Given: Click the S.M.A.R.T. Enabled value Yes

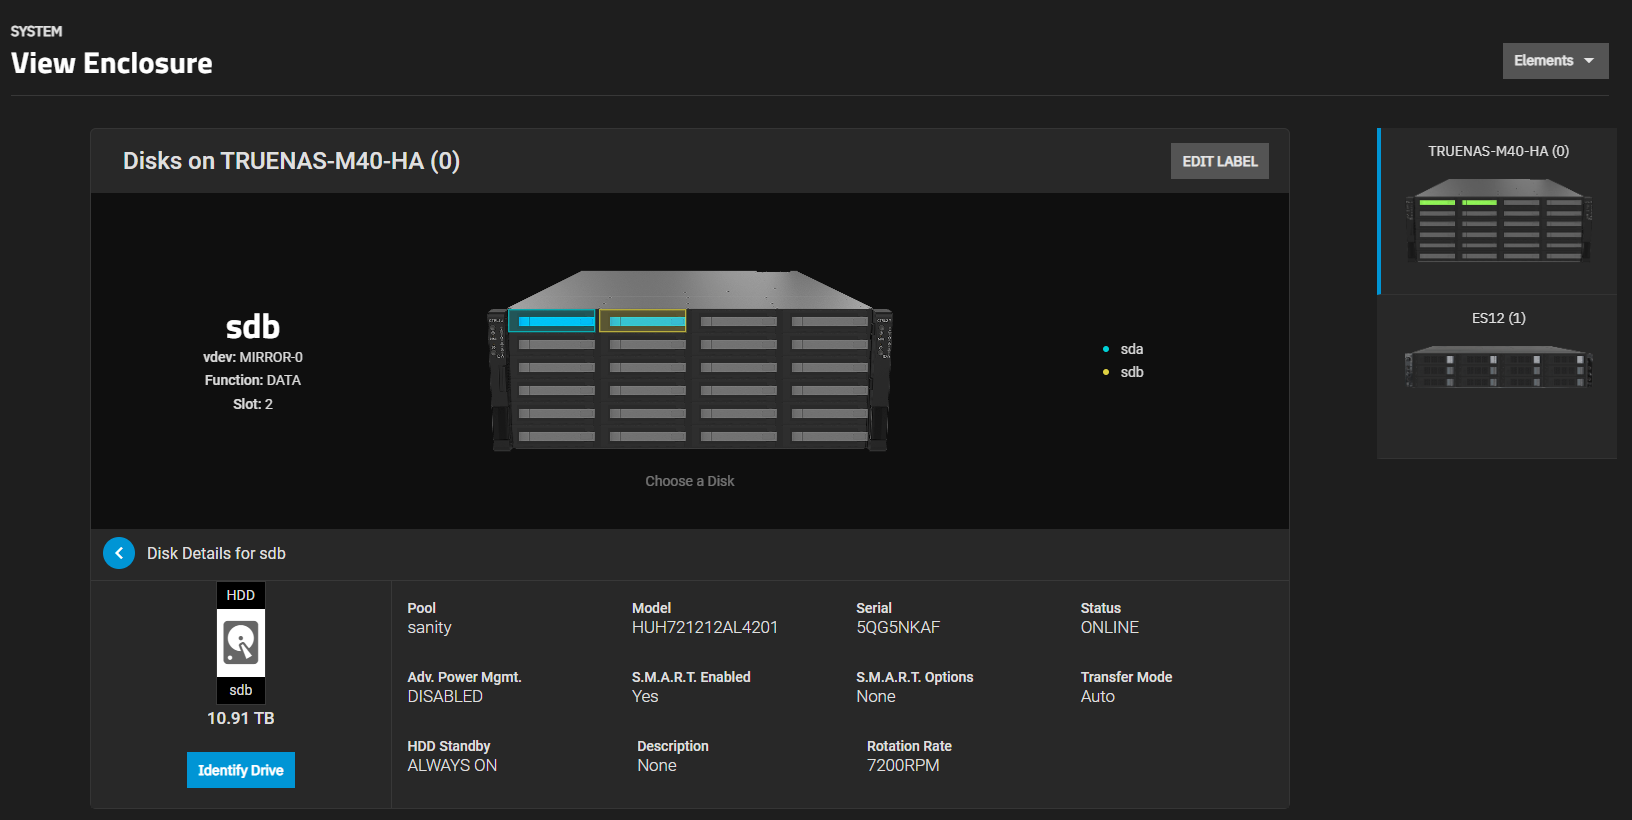Looking at the screenshot, I should click(645, 696).
